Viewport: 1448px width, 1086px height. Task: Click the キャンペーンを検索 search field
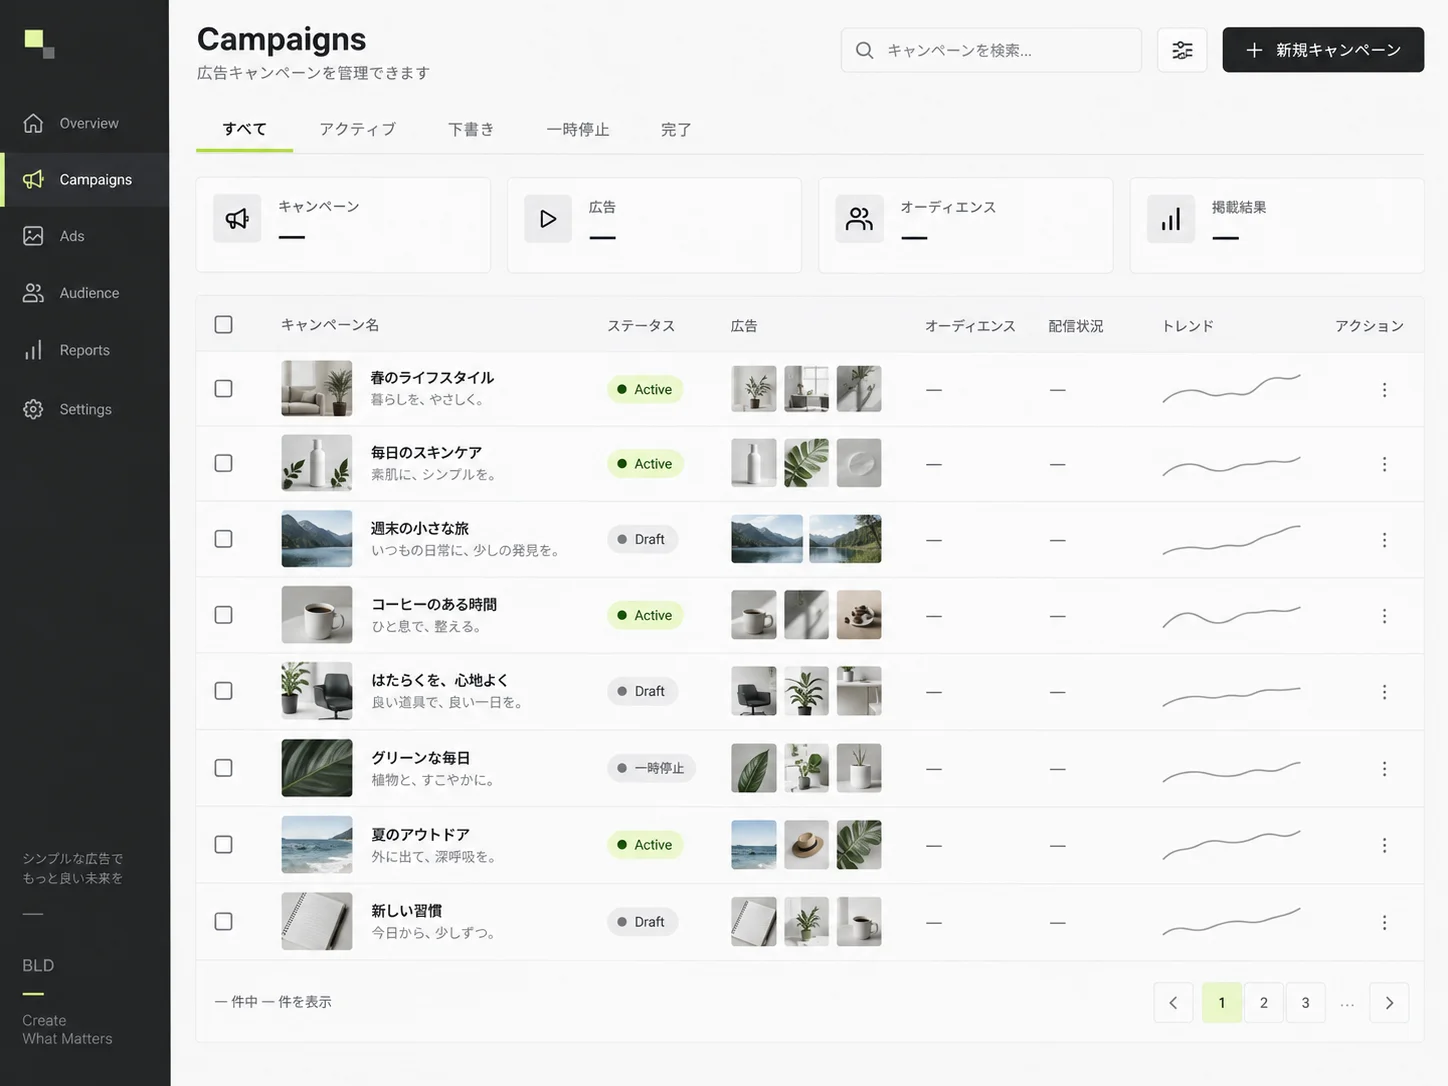point(991,50)
